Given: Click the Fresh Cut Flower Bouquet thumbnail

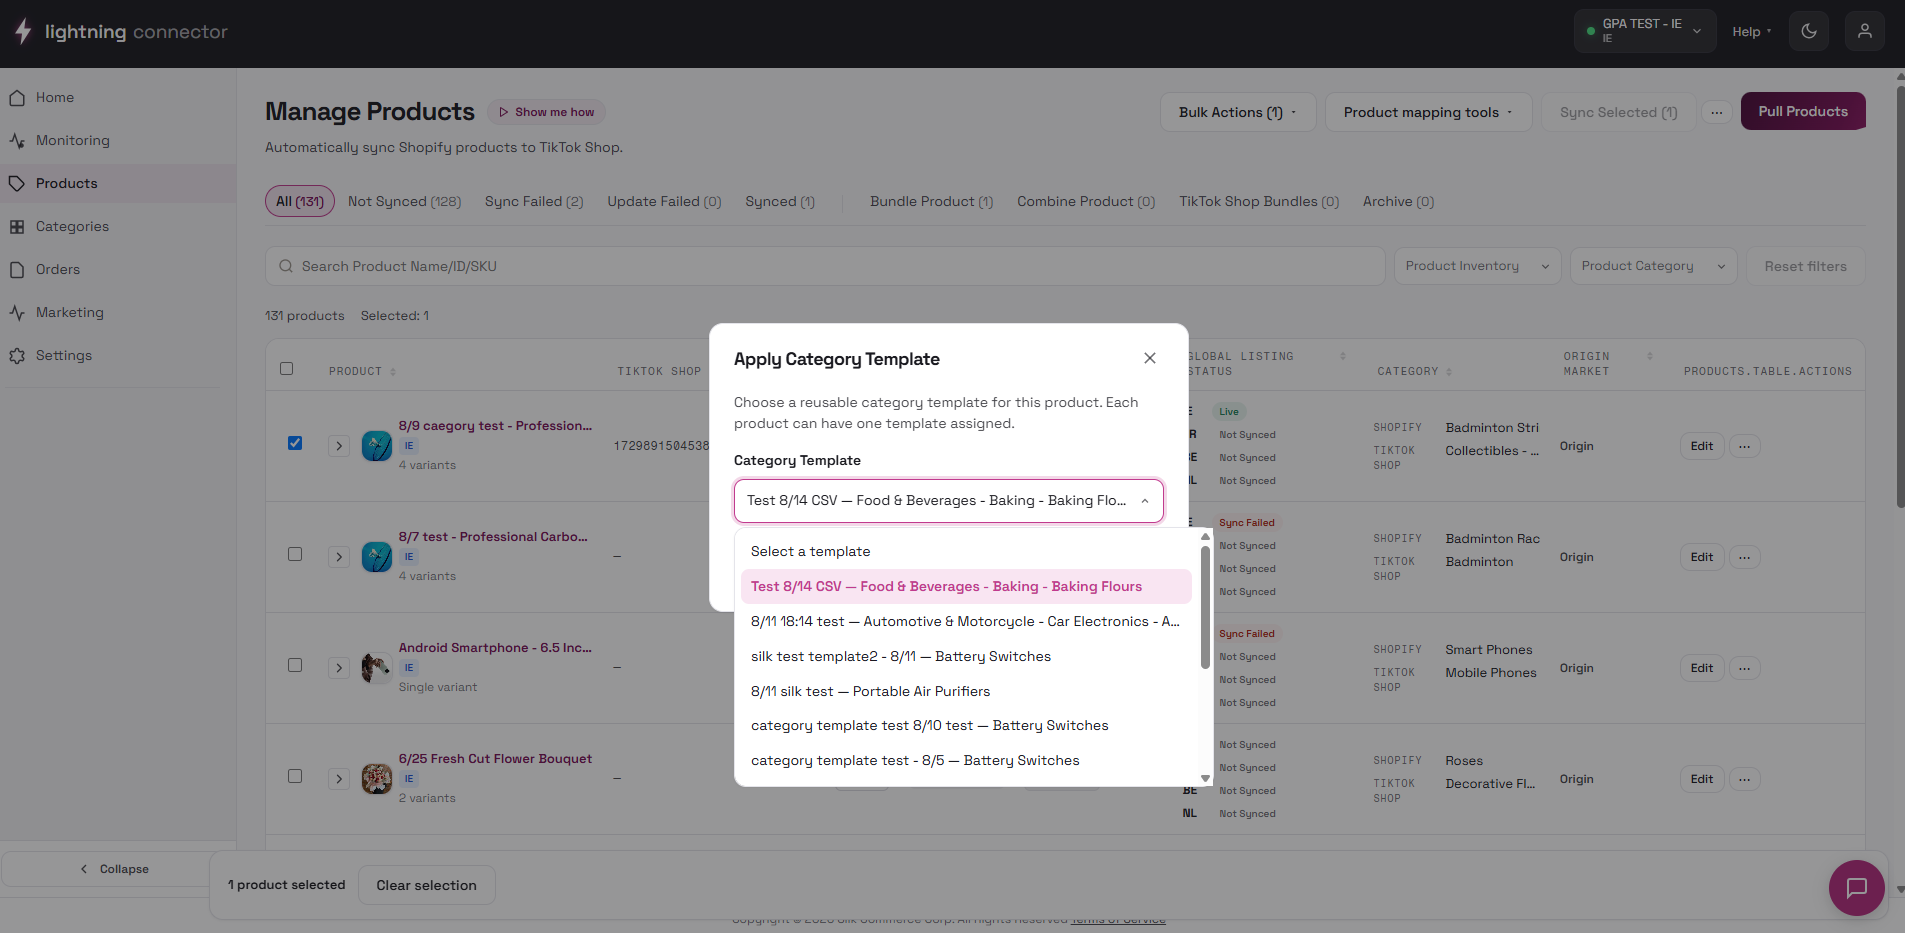Looking at the screenshot, I should (376, 778).
